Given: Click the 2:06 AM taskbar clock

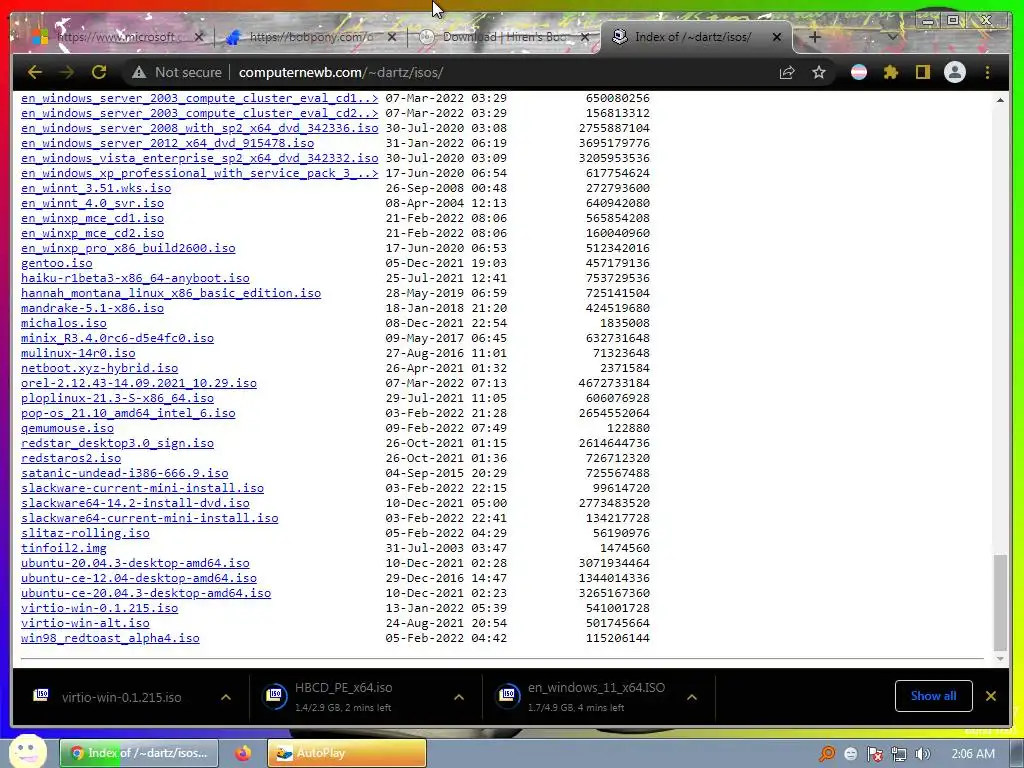Looking at the screenshot, I should pyautogui.click(x=973, y=754).
